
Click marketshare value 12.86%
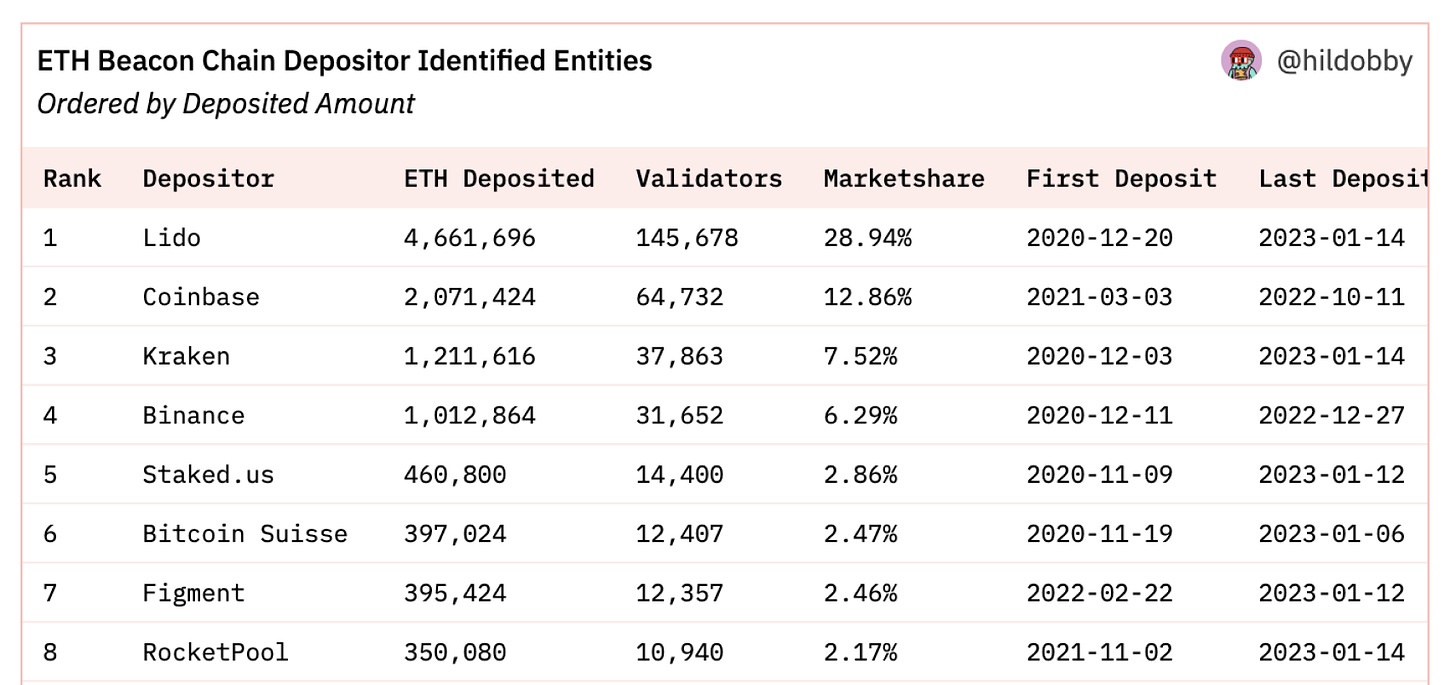coord(868,297)
